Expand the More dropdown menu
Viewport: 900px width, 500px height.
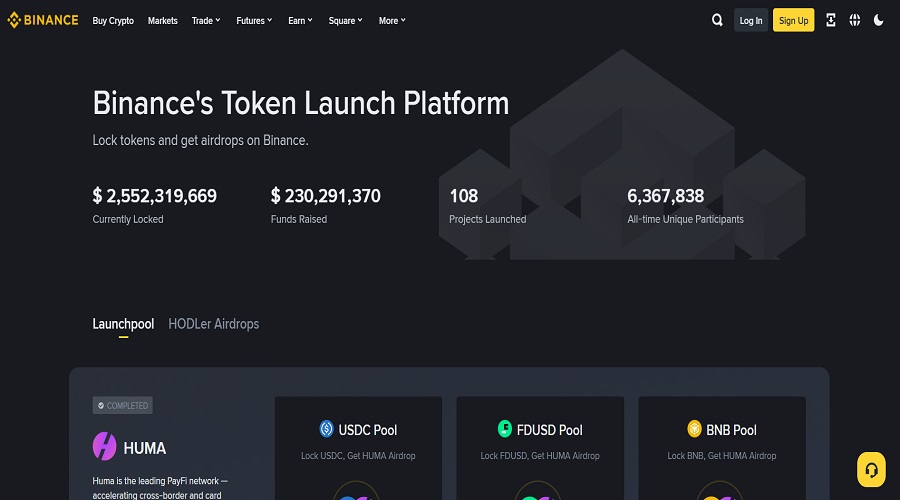[x=392, y=21]
